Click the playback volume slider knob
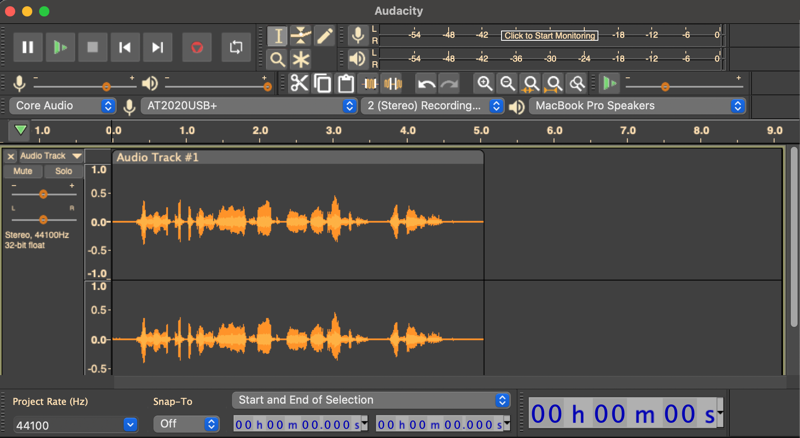800x438 pixels. tap(267, 87)
